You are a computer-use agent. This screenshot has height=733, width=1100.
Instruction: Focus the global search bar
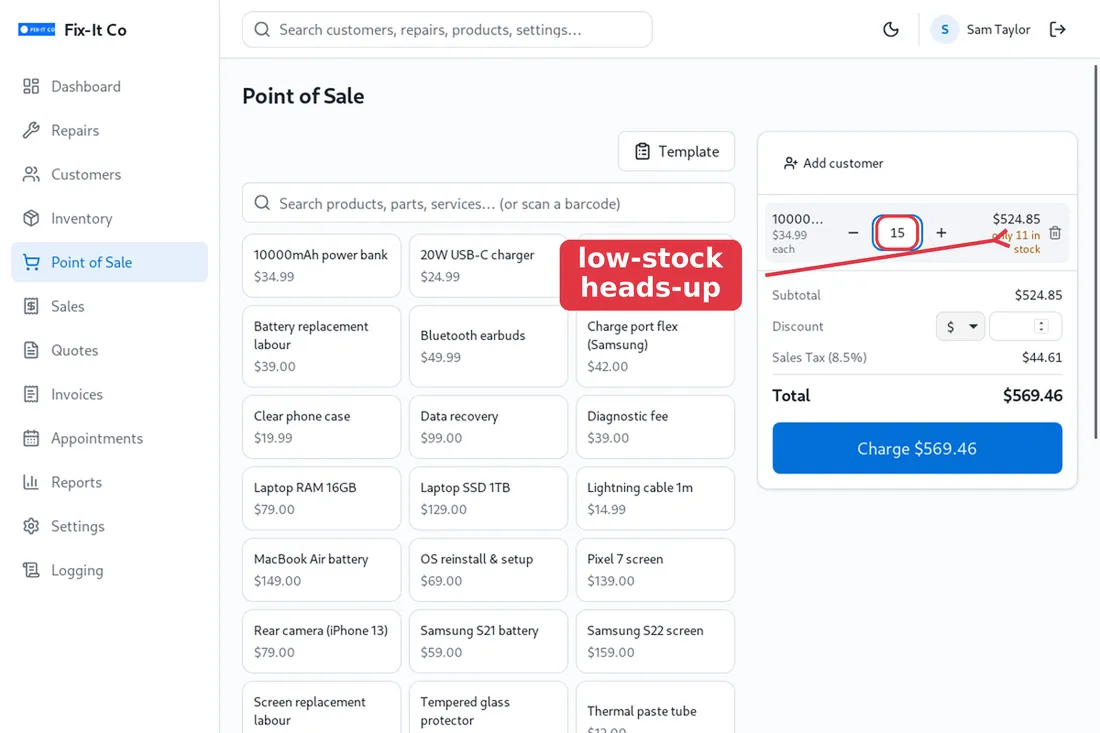pyautogui.click(x=447, y=29)
